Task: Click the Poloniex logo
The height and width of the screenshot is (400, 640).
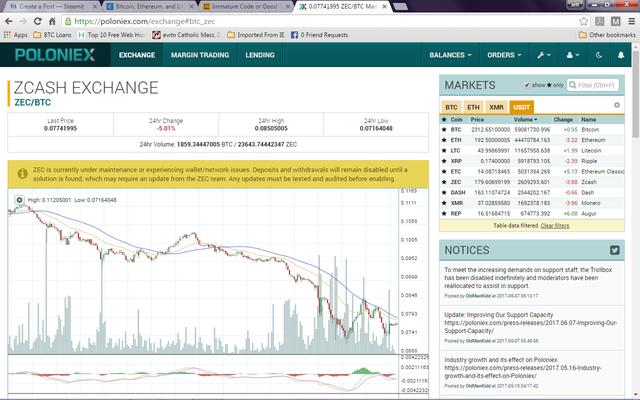Action: pos(55,55)
